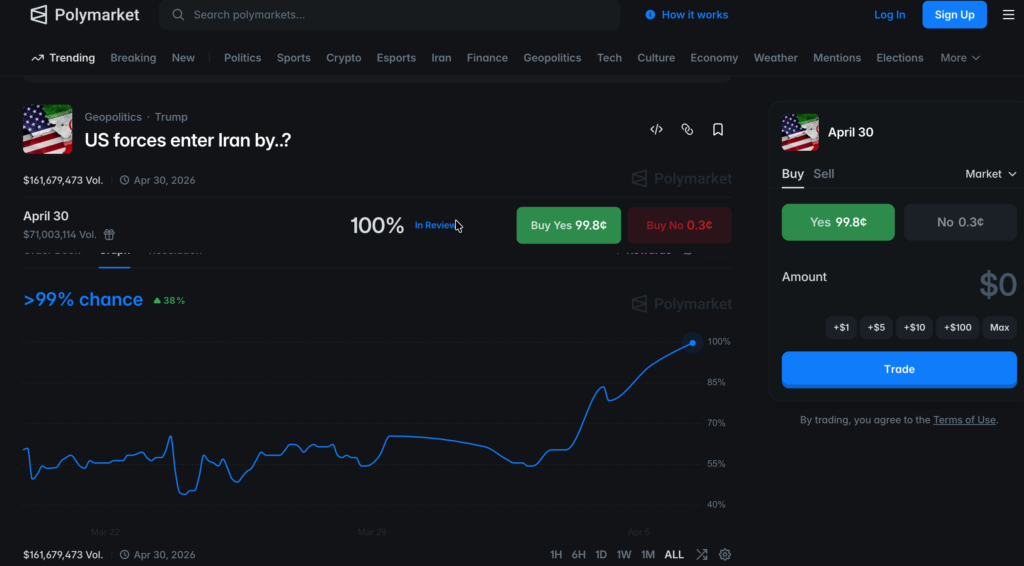Open the hamburger menu in header

(1007, 15)
